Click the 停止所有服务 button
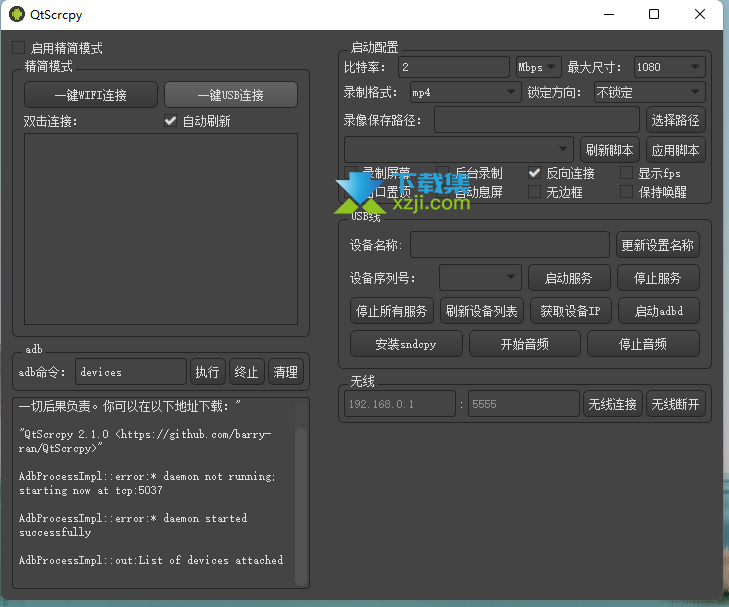Viewport: 729px width, 607px height. click(x=391, y=310)
